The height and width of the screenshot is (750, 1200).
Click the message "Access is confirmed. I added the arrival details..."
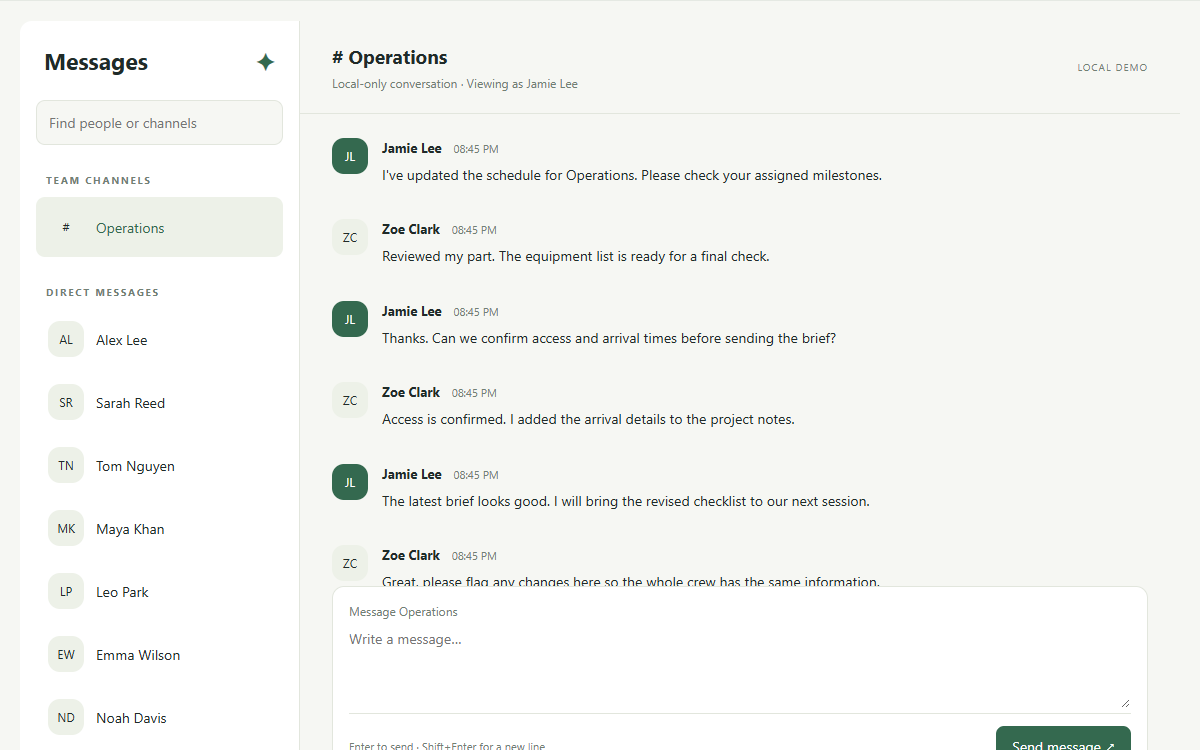click(x=588, y=419)
